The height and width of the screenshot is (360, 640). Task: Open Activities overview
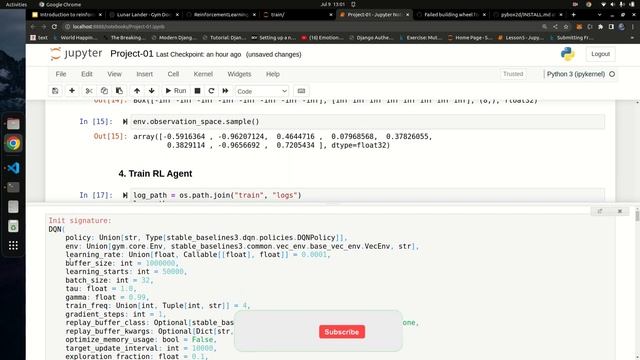pyautogui.click(x=16, y=4)
